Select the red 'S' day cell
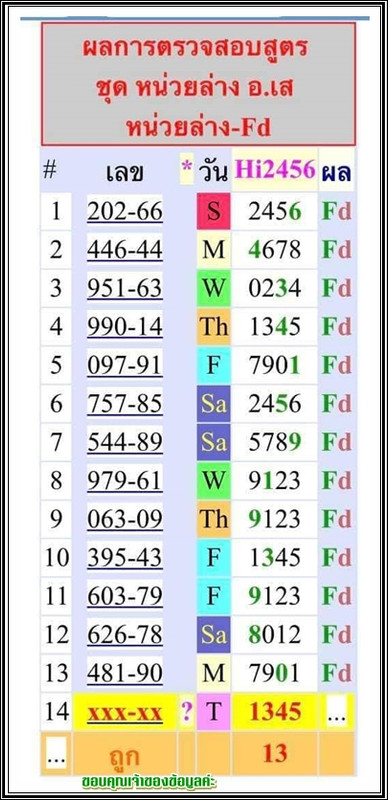Viewport: 388px width, 800px height. point(213,211)
